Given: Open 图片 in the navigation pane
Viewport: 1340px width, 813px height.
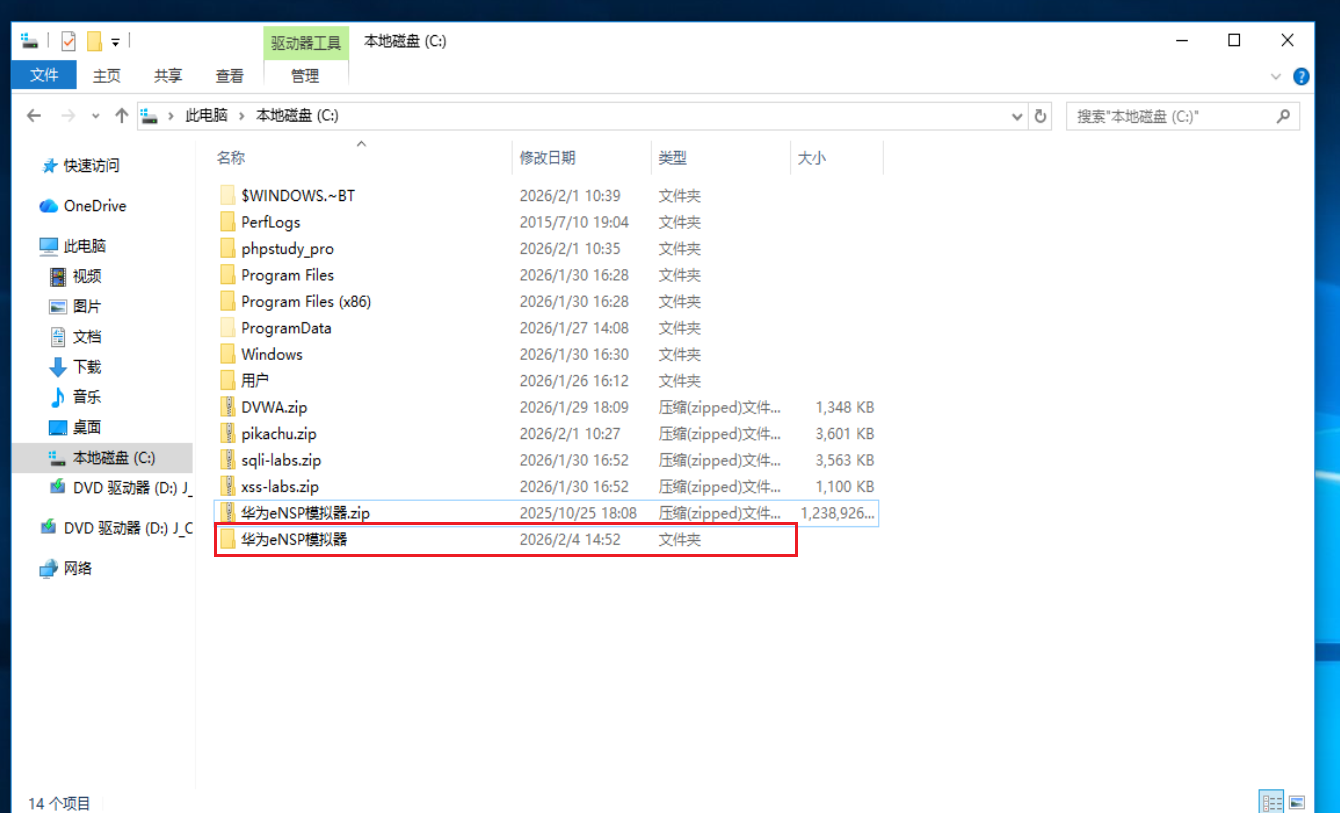Looking at the screenshot, I should tap(75, 306).
